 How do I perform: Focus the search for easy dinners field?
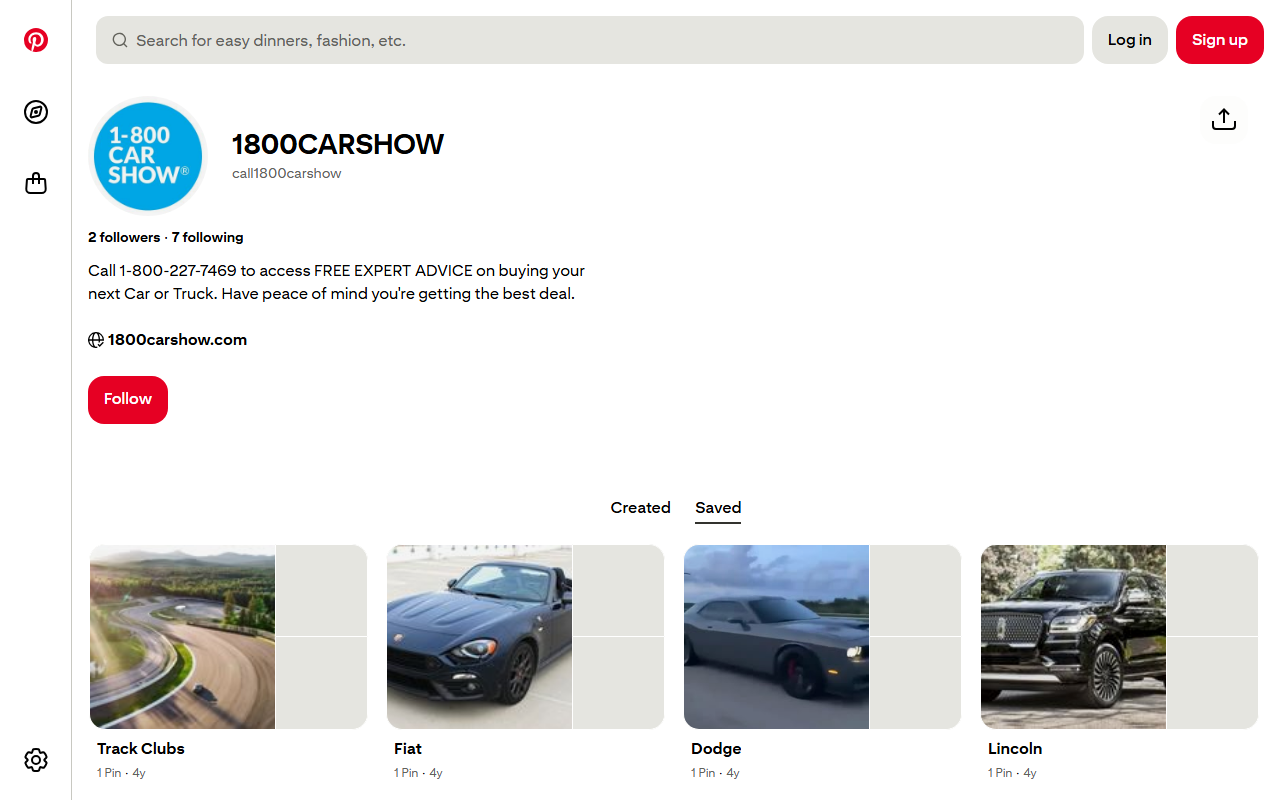click(x=590, y=40)
